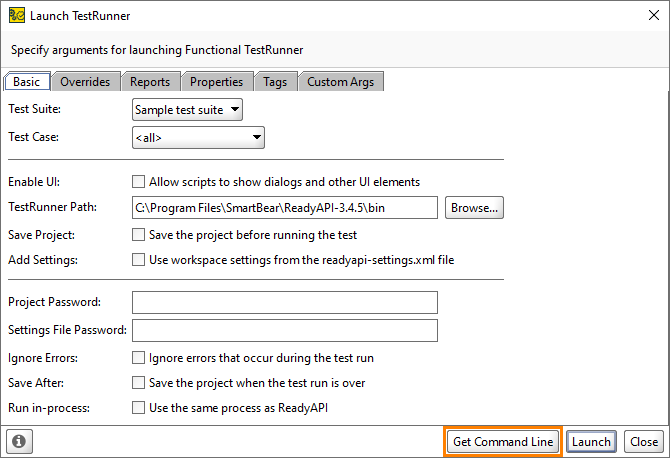Click the 'Save Project:' label
The image size is (670, 458).
point(41,235)
